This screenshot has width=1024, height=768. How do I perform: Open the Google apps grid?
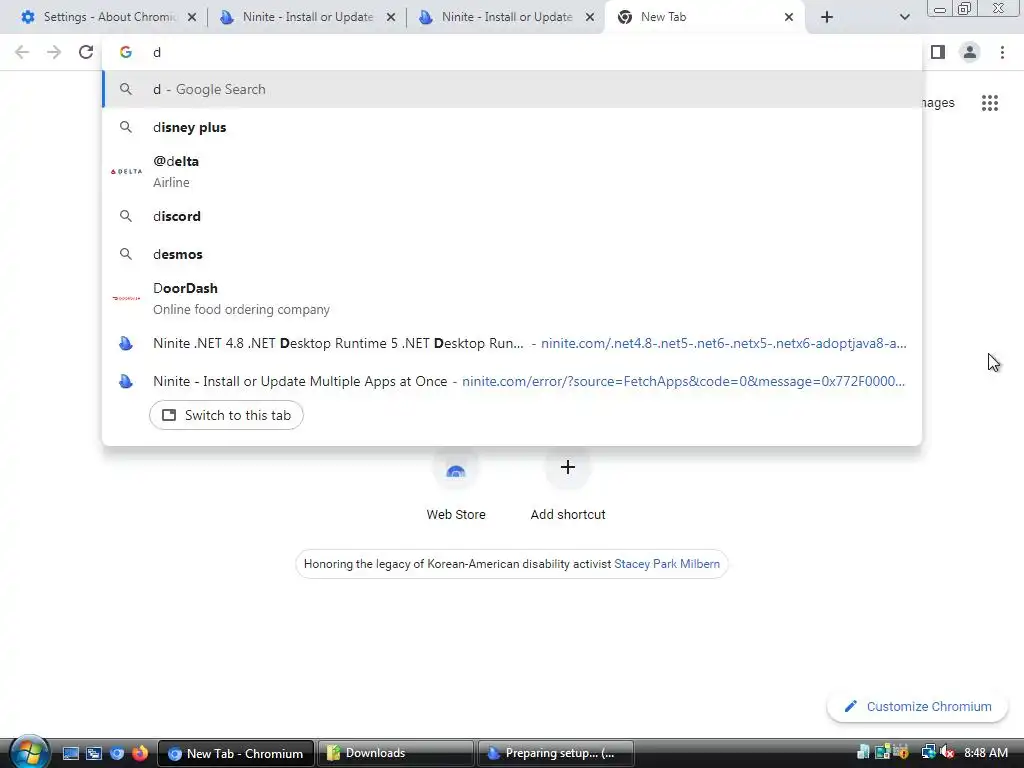(989, 103)
